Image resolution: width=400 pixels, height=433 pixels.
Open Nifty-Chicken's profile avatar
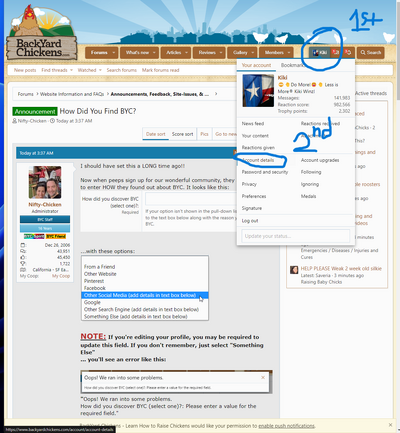coord(45,182)
